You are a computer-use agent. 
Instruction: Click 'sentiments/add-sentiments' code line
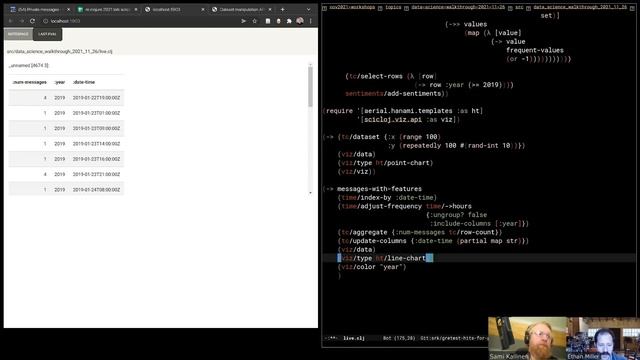[397, 93]
